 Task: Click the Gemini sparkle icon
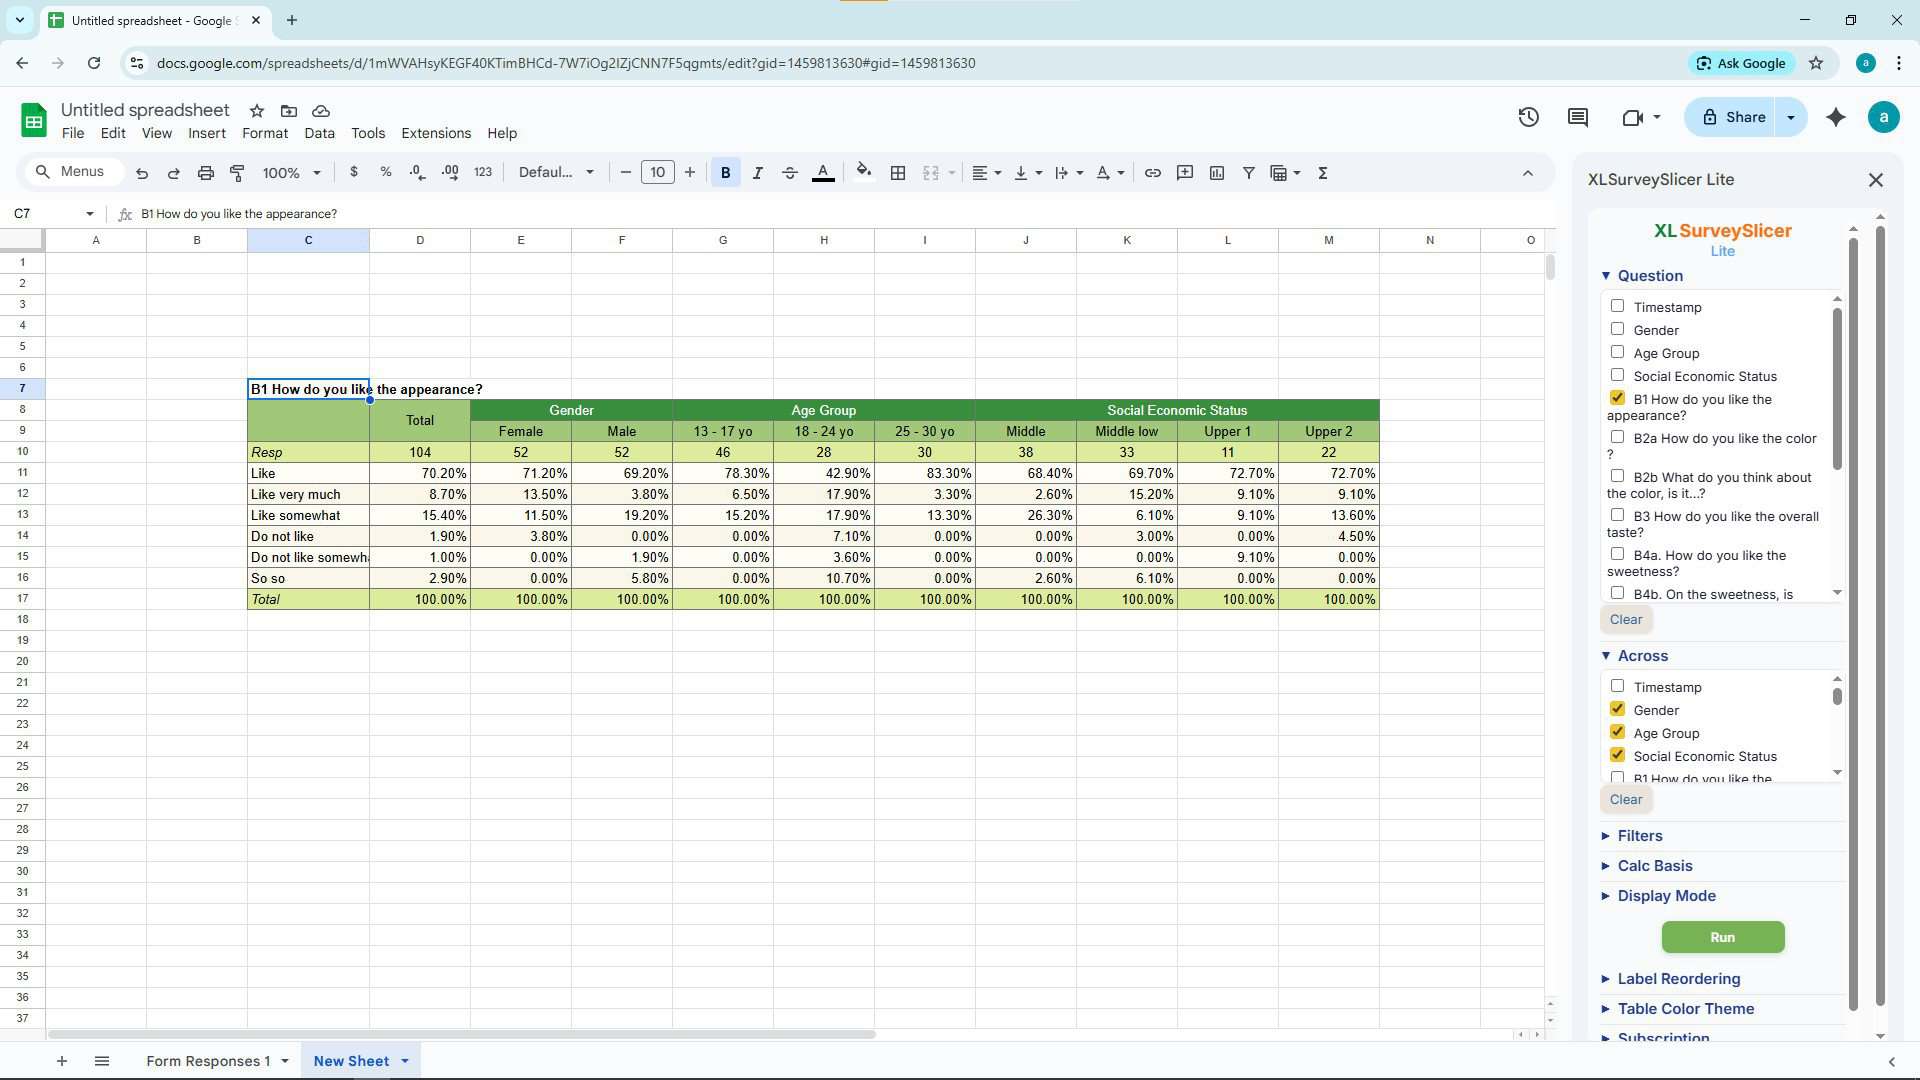[1836, 117]
